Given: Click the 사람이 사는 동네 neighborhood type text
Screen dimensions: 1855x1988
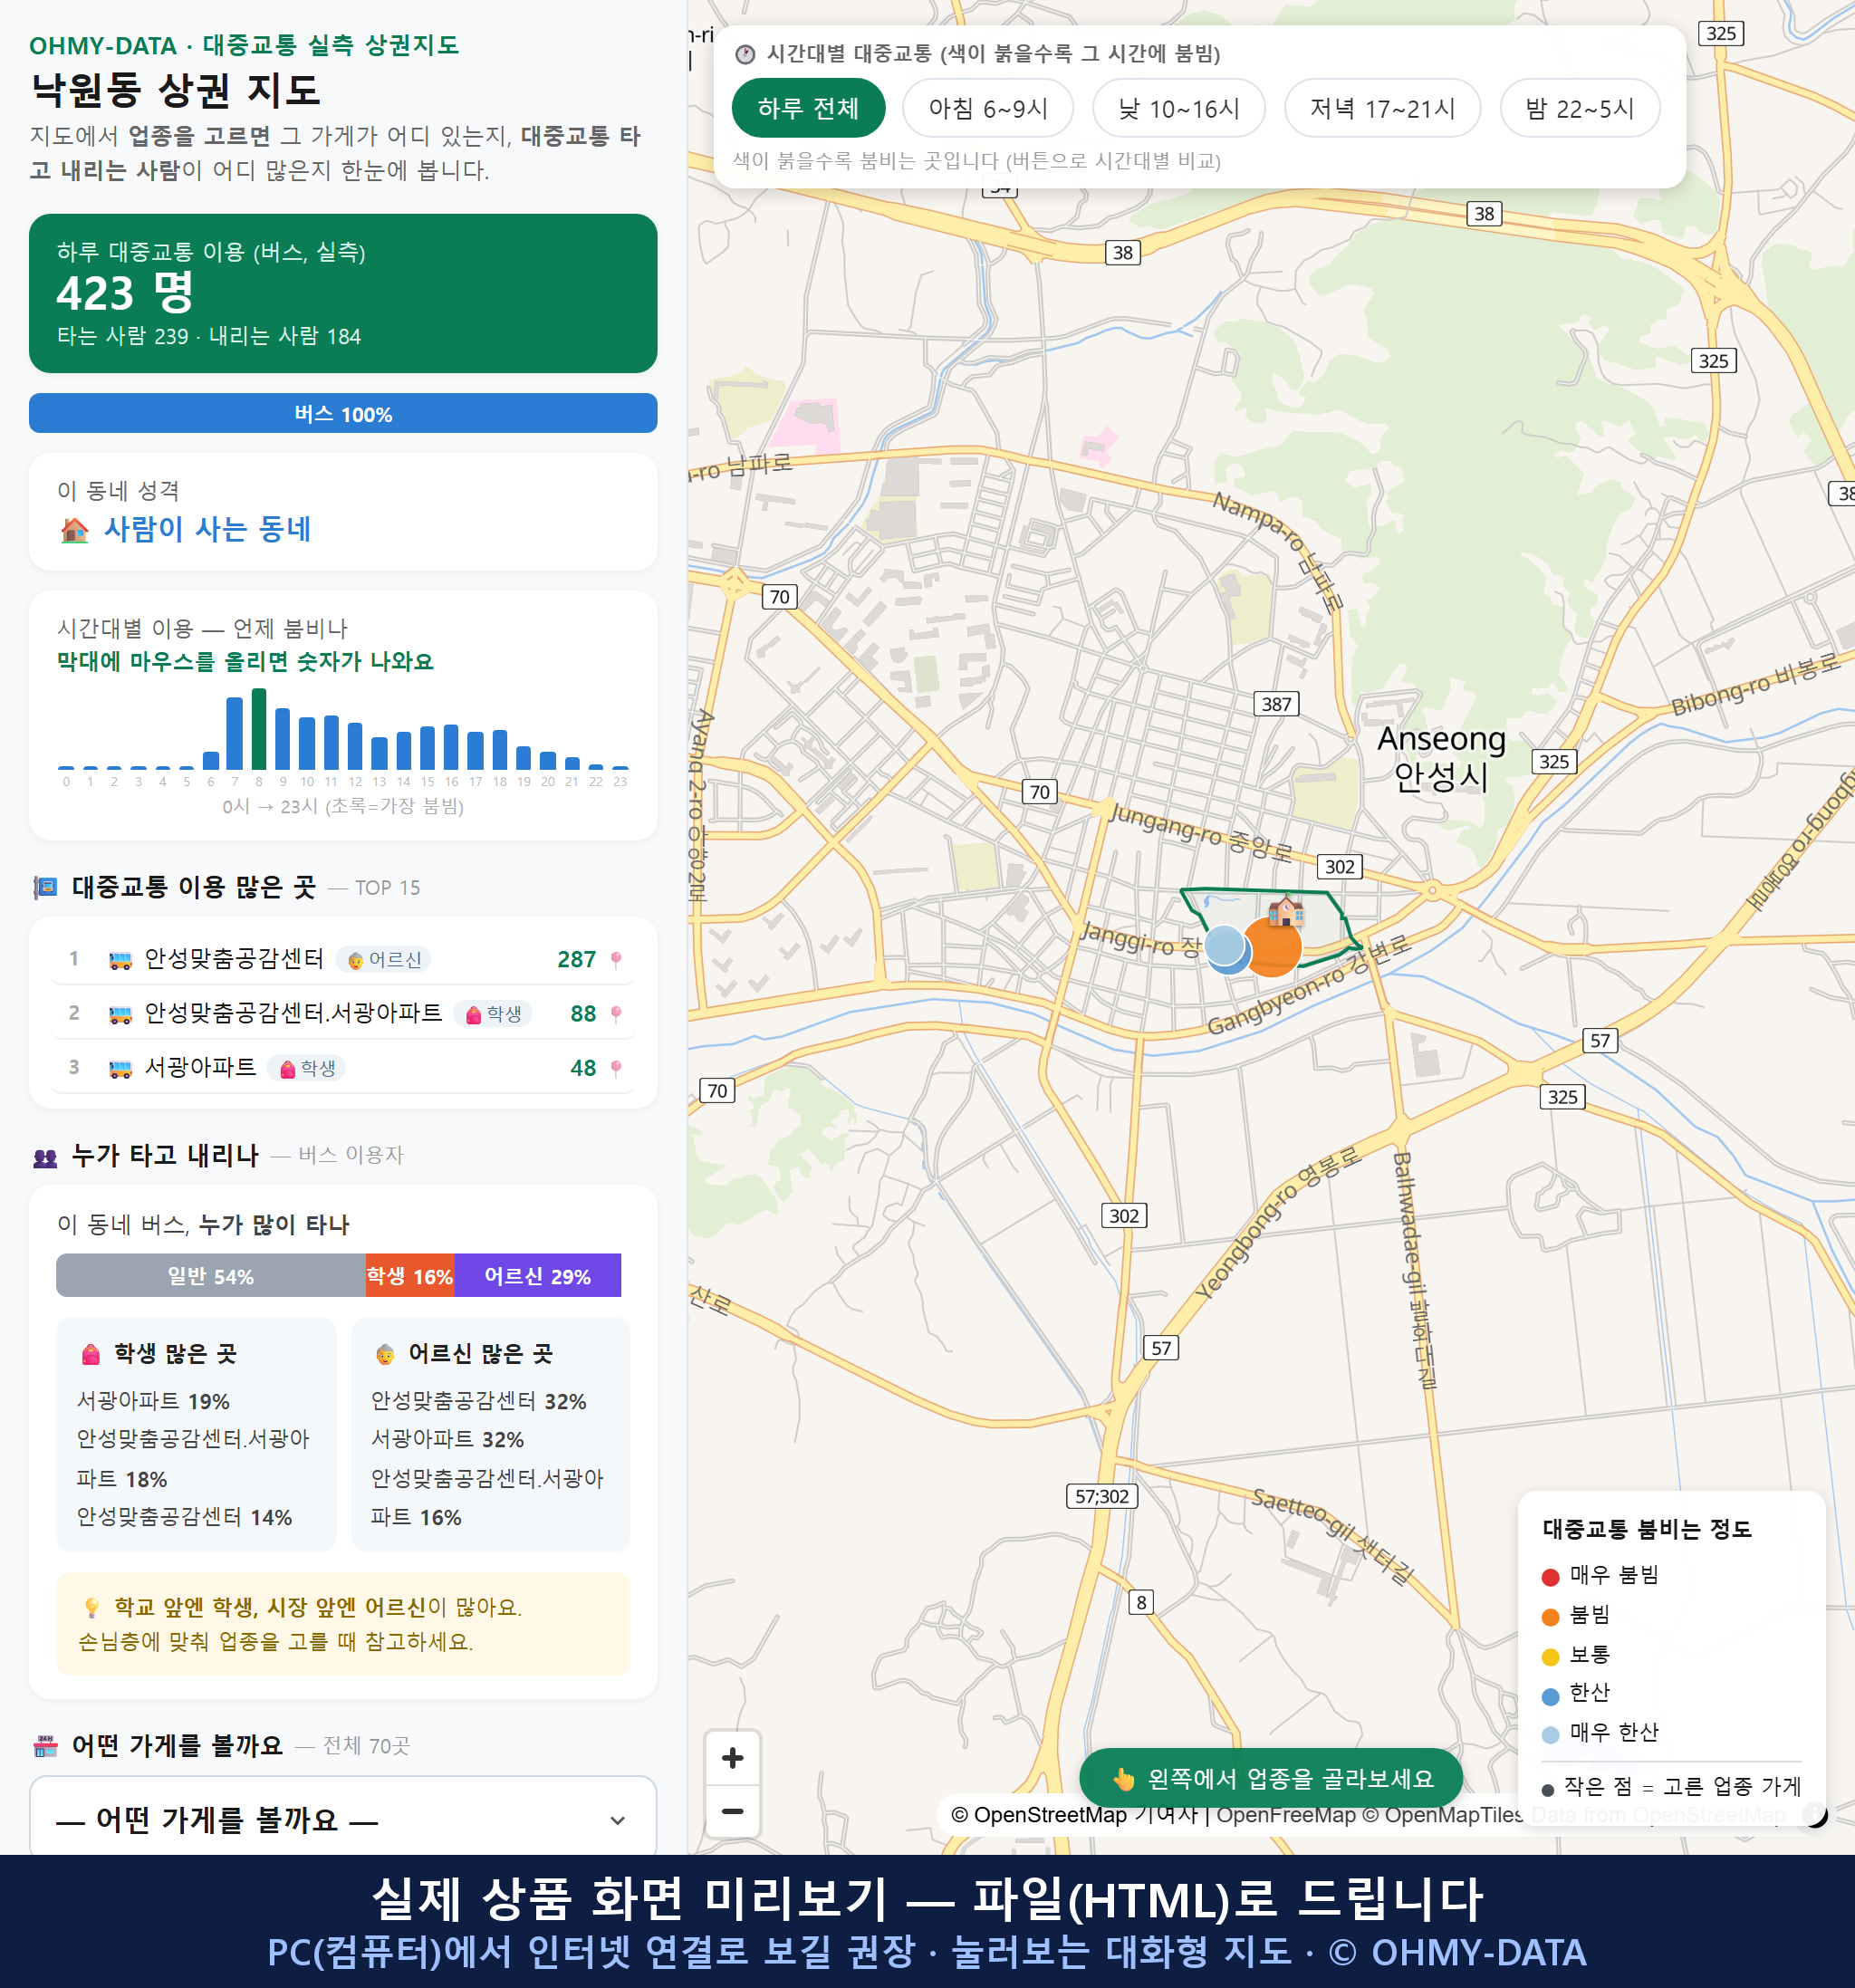Looking at the screenshot, I should pyautogui.click(x=208, y=529).
